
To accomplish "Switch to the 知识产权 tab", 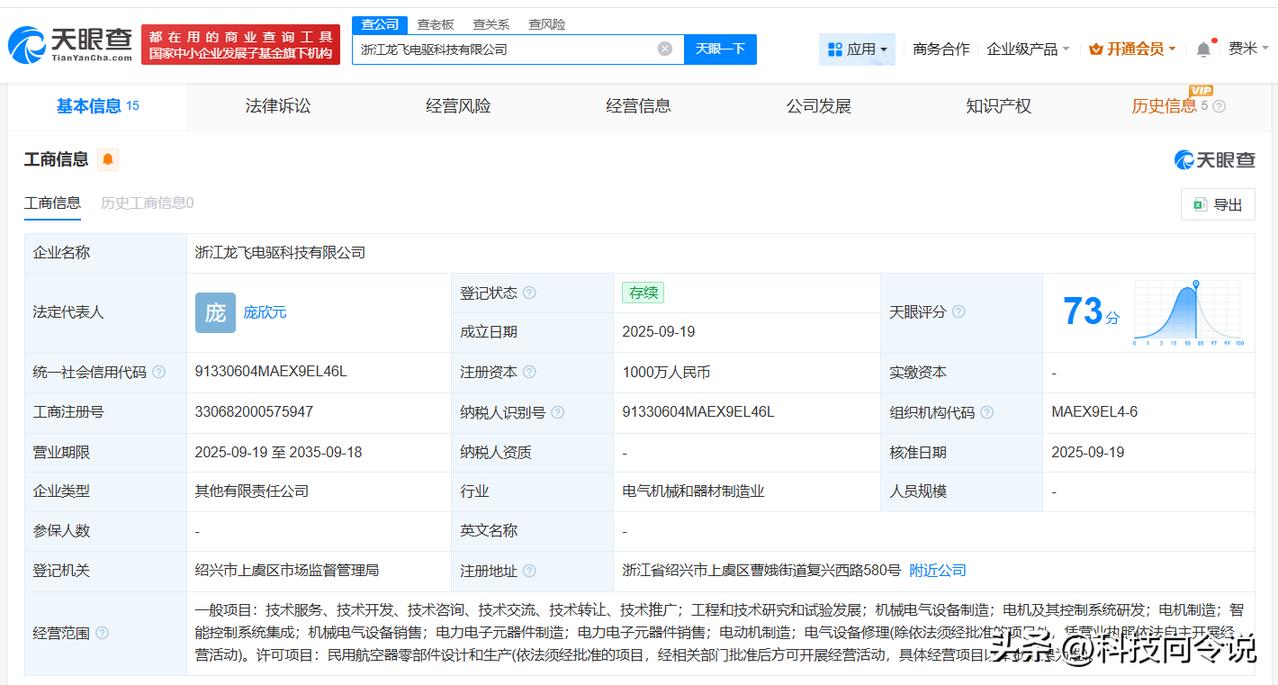I will tap(998, 106).
